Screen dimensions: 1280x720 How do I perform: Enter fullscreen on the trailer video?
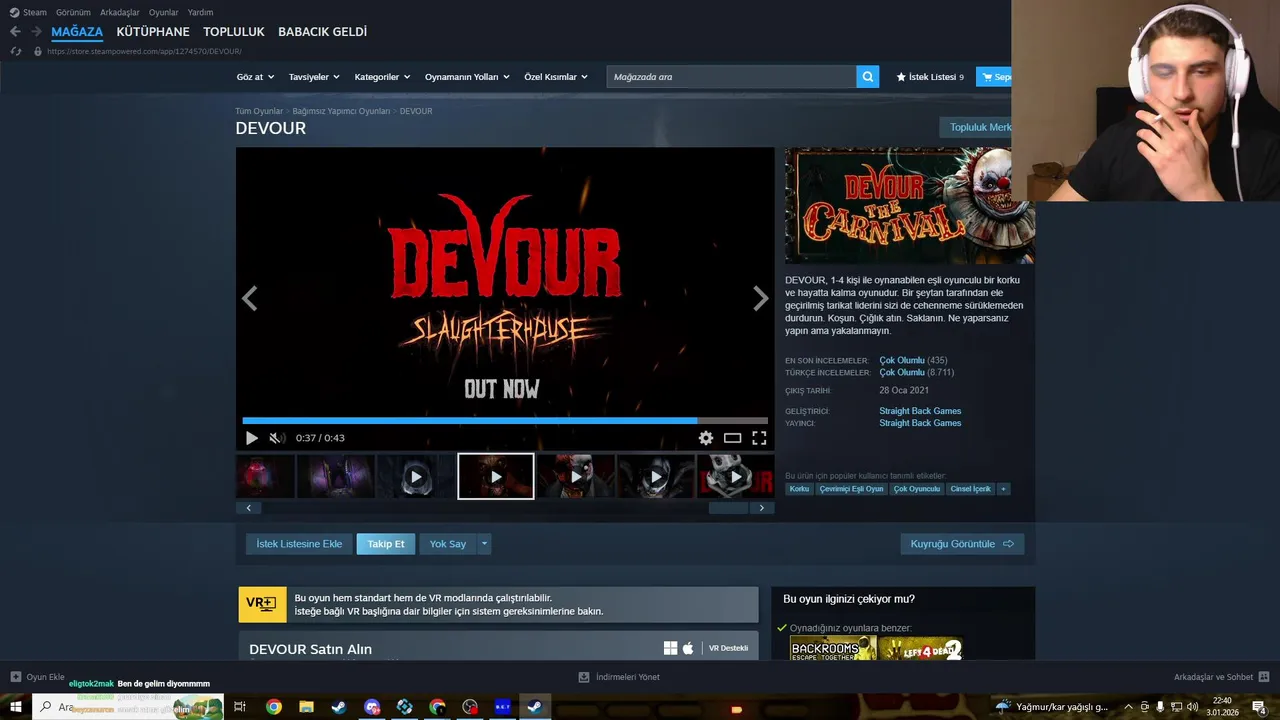759,438
